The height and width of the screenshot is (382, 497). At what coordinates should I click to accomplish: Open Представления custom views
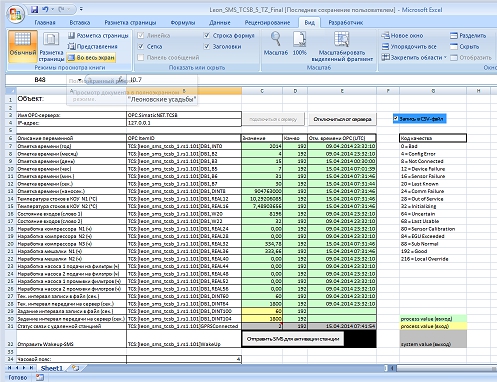point(93,47)
